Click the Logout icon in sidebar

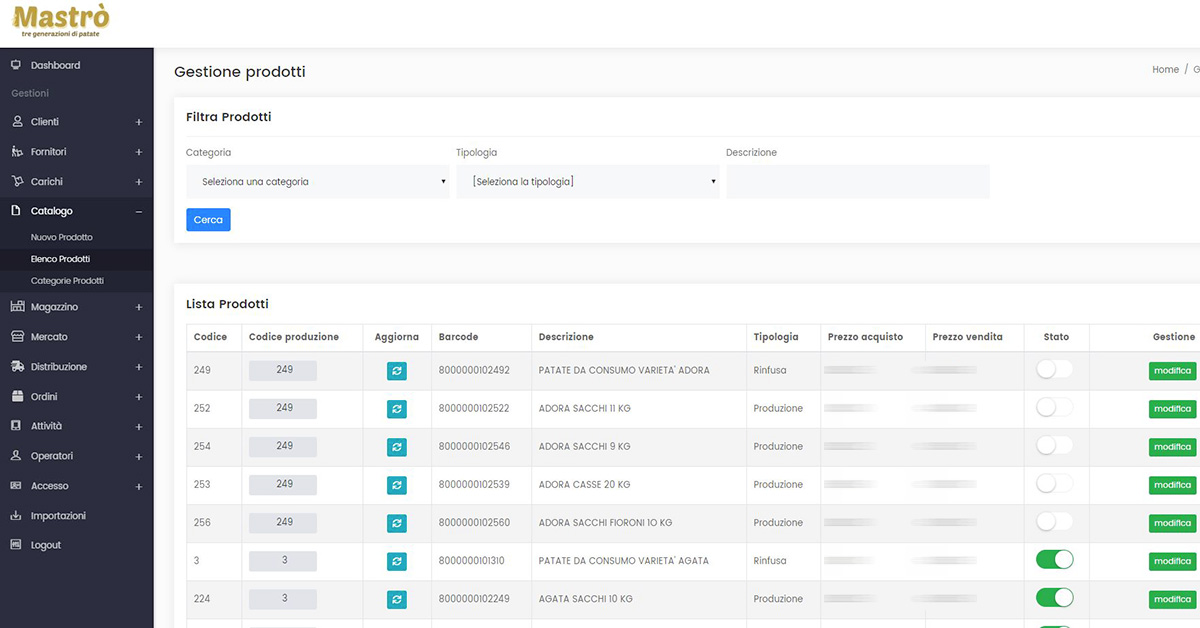pos(16,545)
